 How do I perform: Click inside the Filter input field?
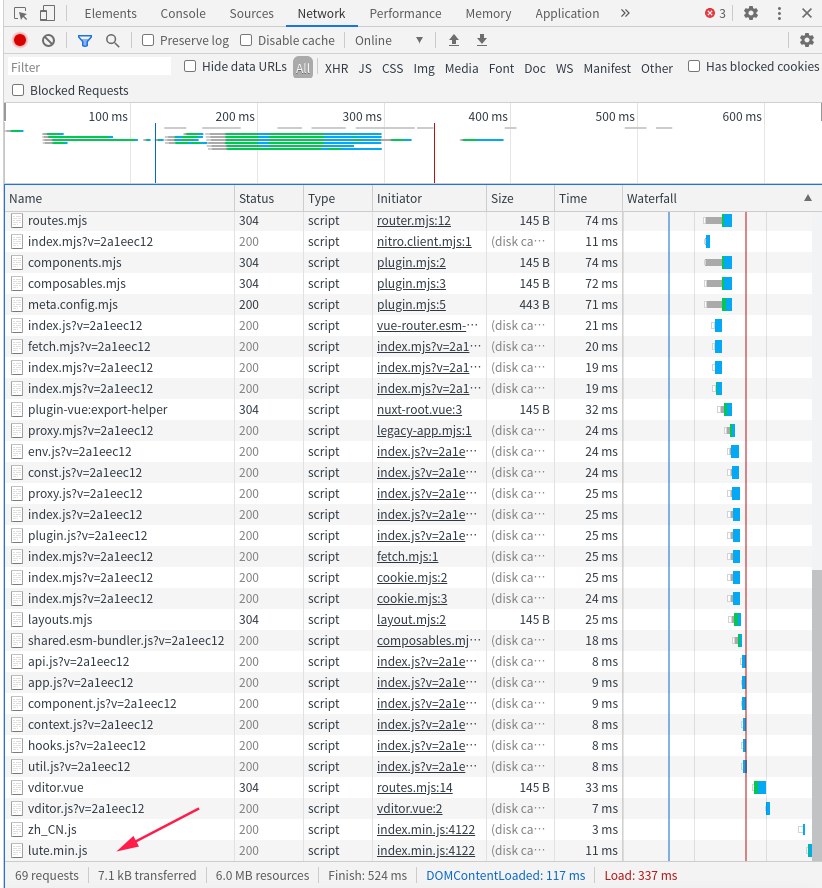pos(88,68)
